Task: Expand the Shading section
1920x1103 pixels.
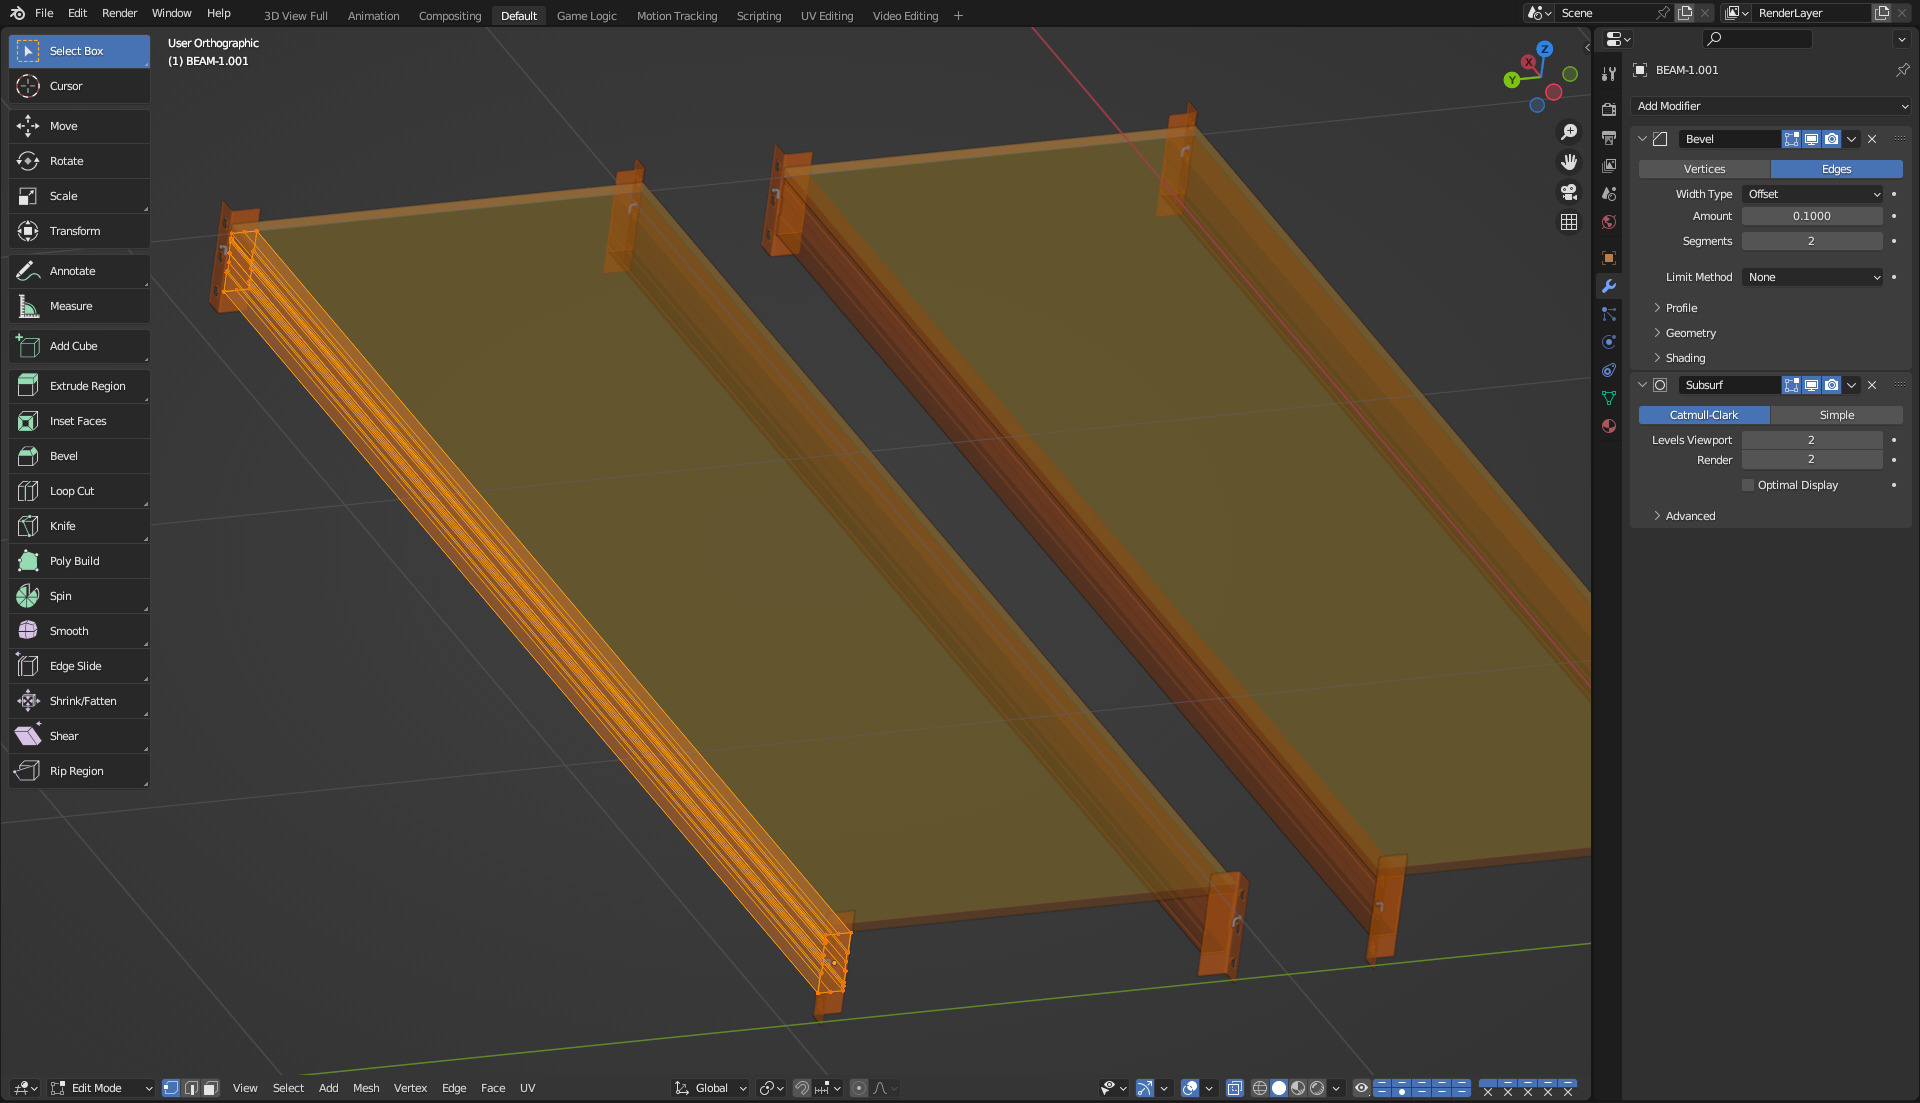Action: 1684,358
